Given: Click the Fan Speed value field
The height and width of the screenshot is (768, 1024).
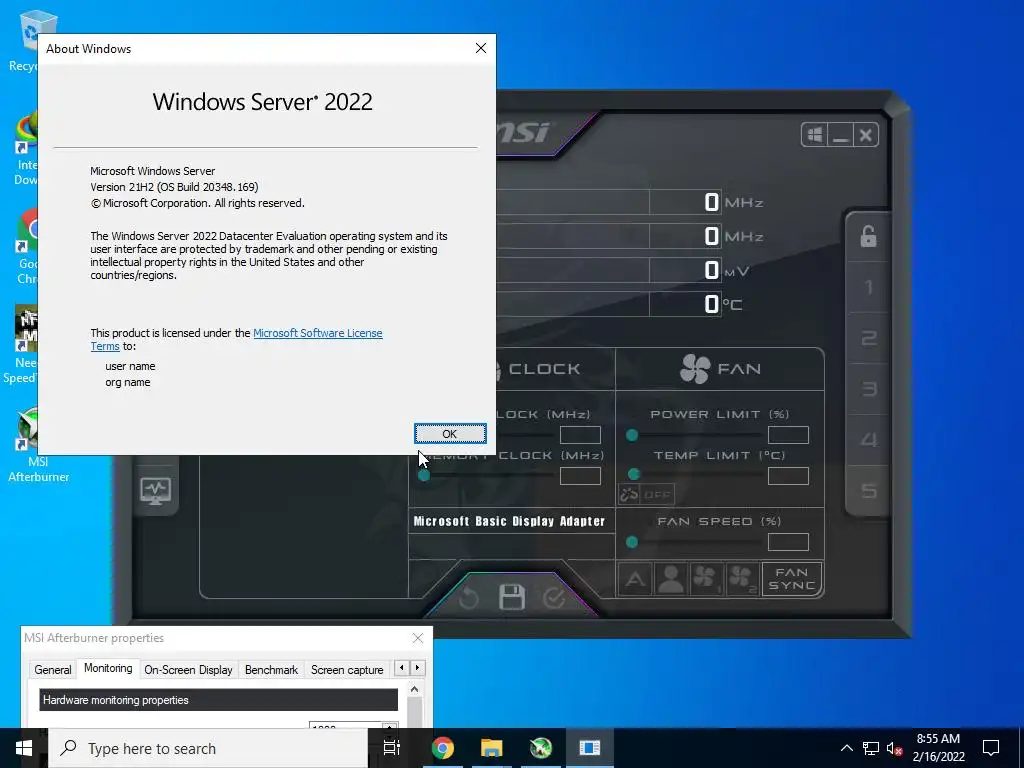Looking at the screenshot, I should point(788,542).
